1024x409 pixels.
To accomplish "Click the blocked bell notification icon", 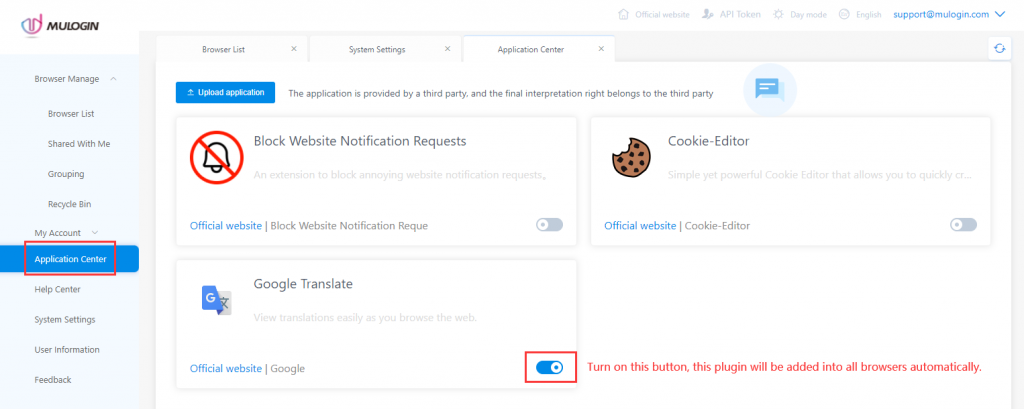I will tap(217, 157).
